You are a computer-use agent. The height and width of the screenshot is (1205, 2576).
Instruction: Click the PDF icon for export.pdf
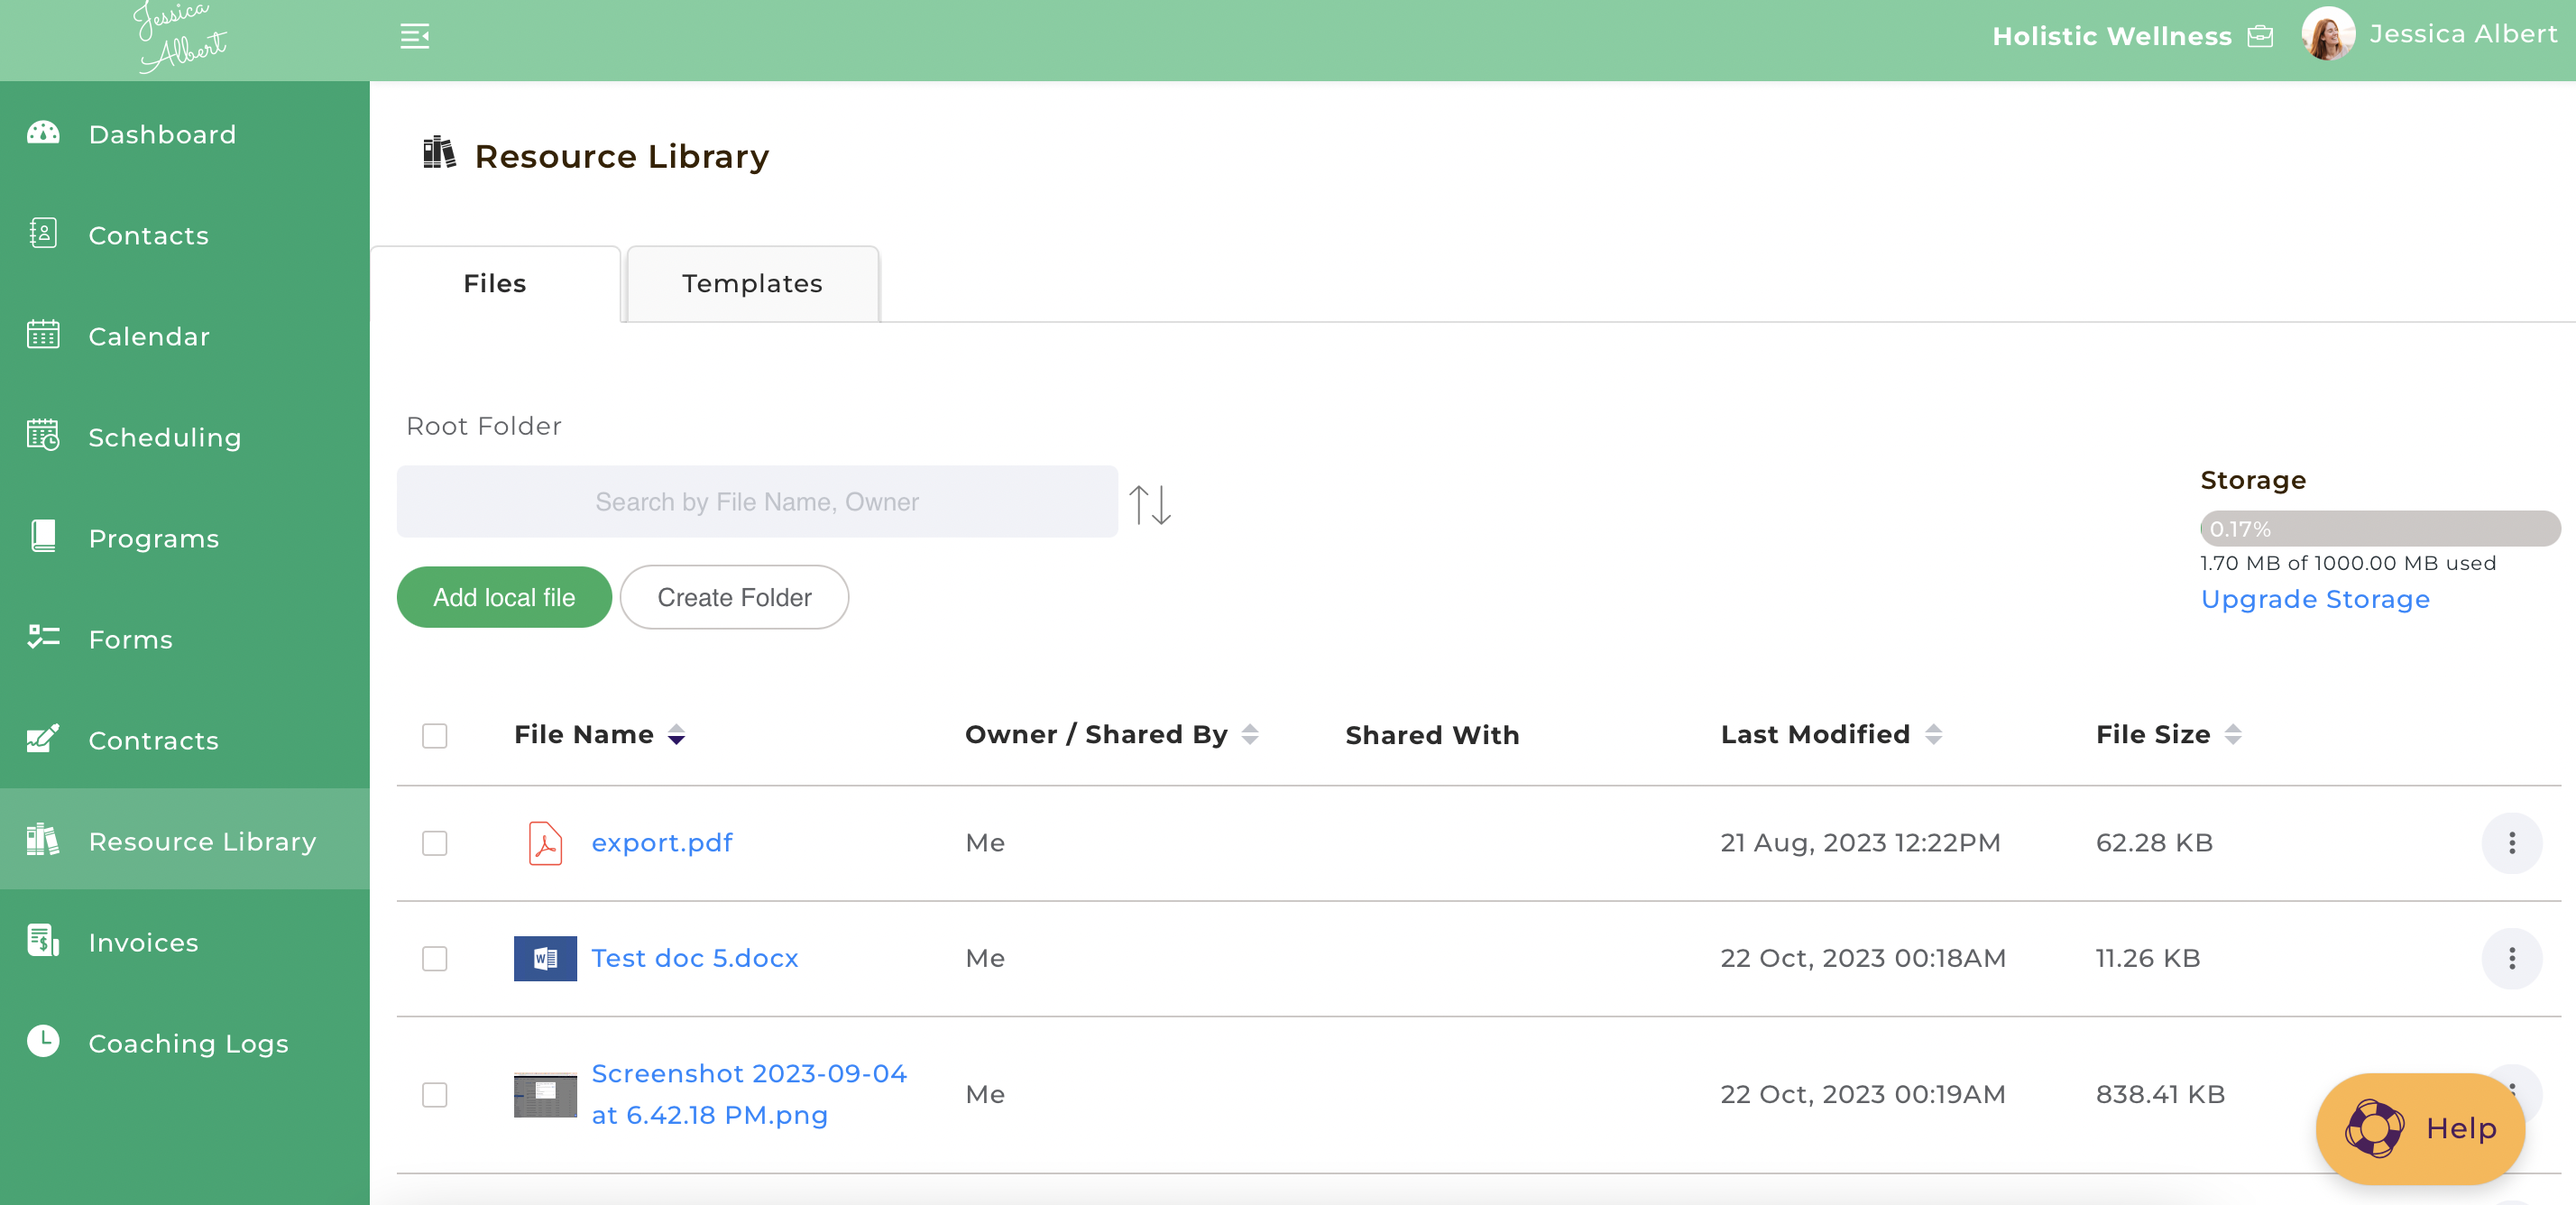[545, 843]
